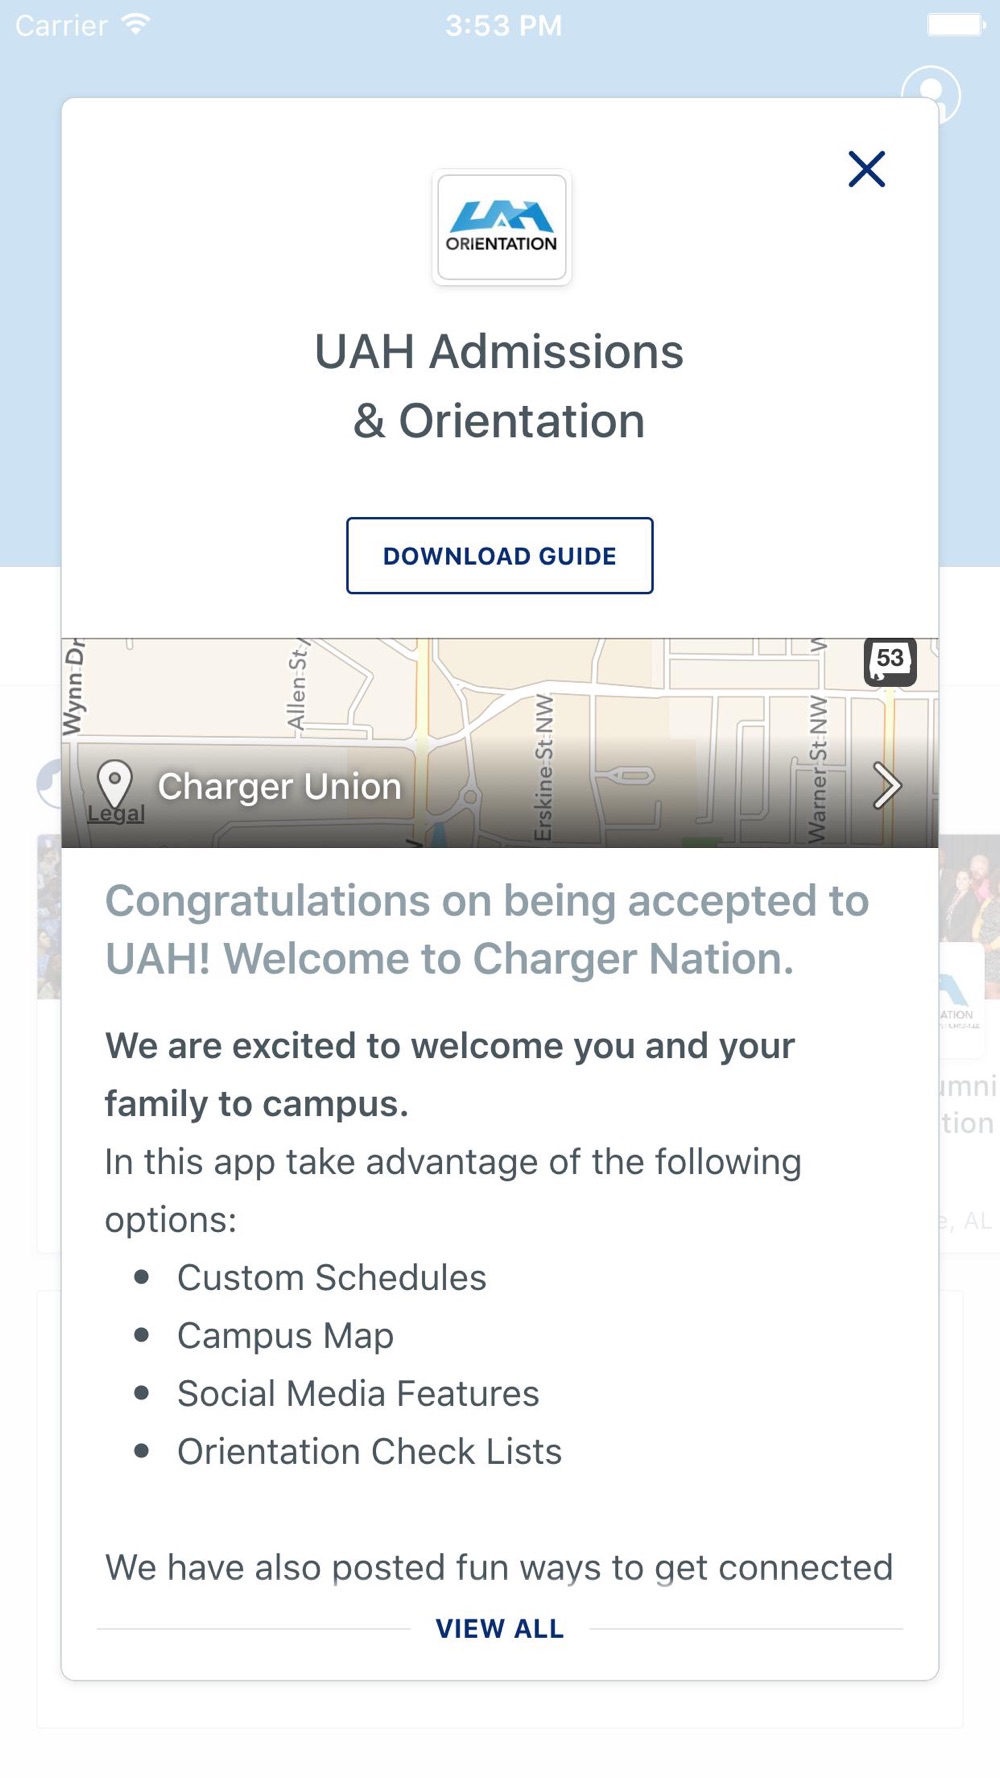Tap the Wi-Fi status icon
Viewport: 1000px width, 1778px height.
point(135,24)
